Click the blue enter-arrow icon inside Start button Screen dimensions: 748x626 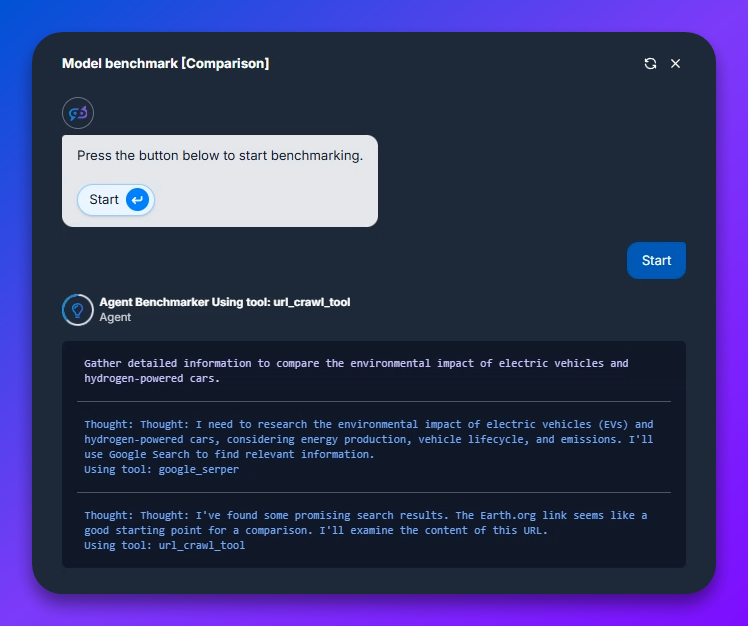point(137,200)
